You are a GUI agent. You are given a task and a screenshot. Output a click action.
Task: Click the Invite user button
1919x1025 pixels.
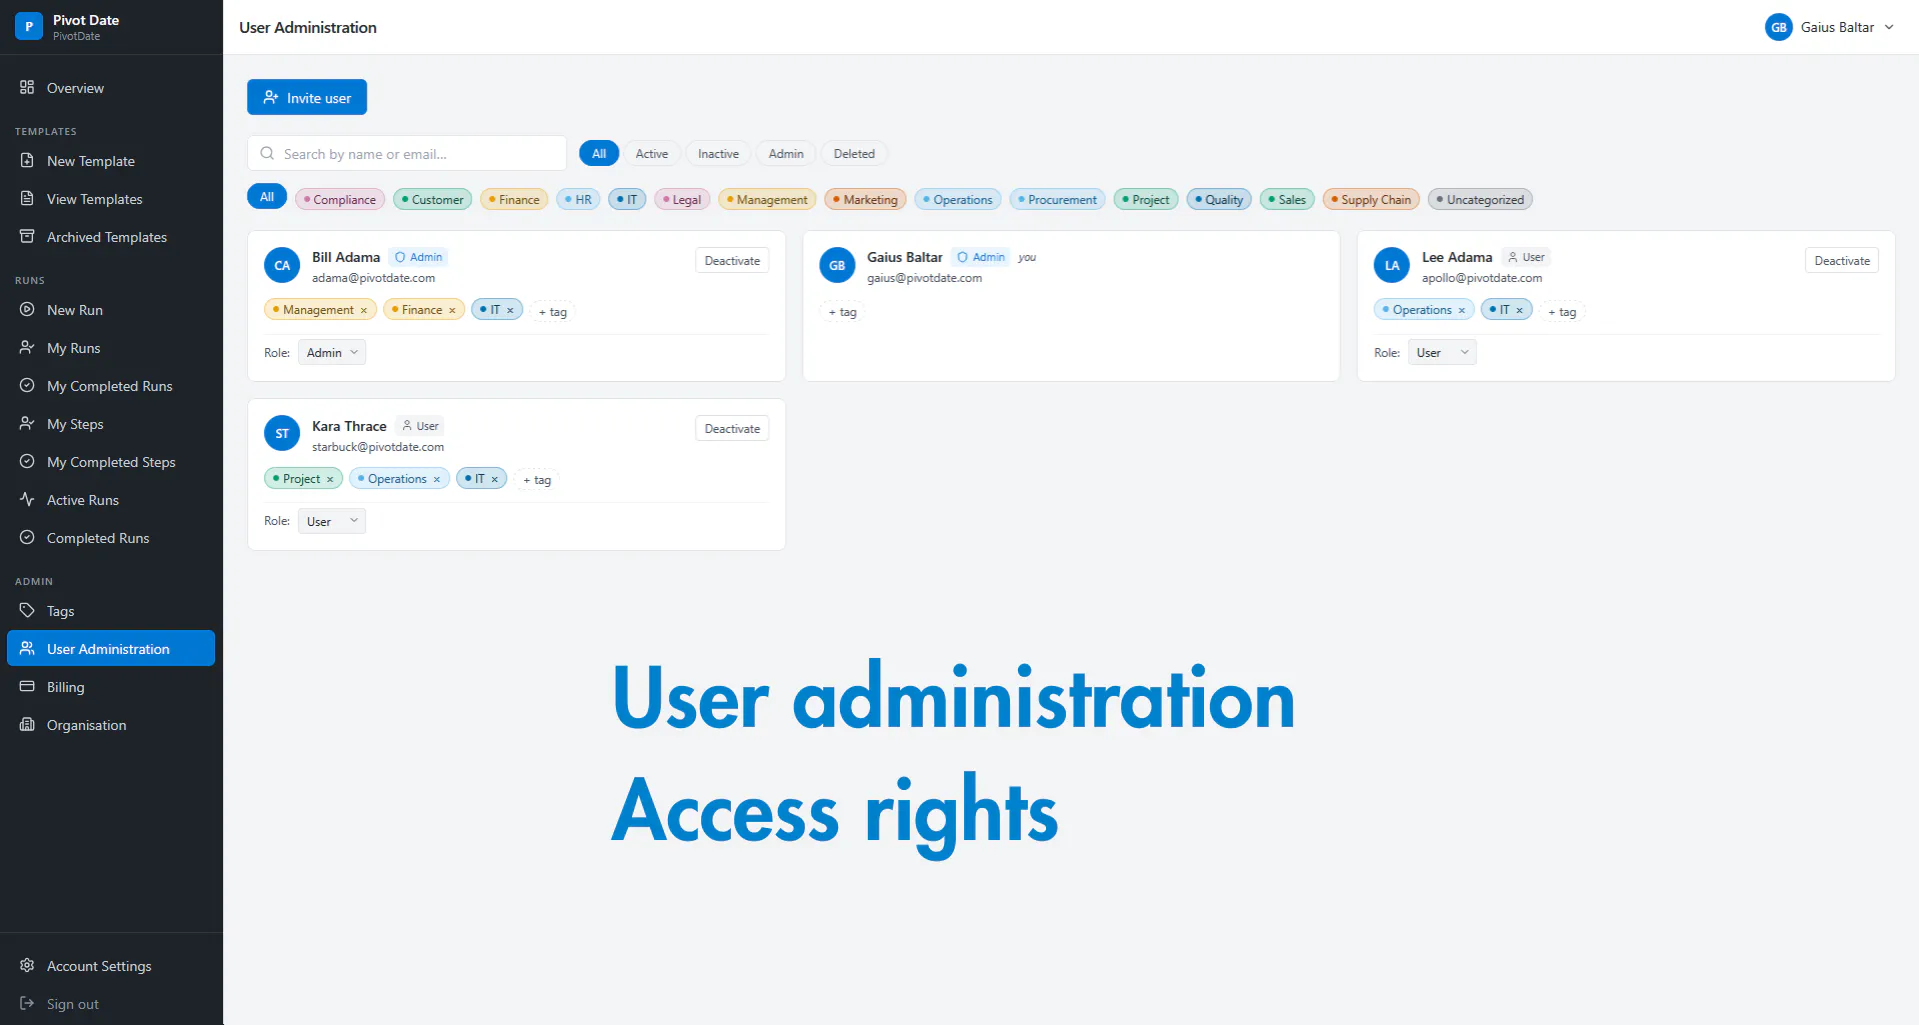coord(307,97)
